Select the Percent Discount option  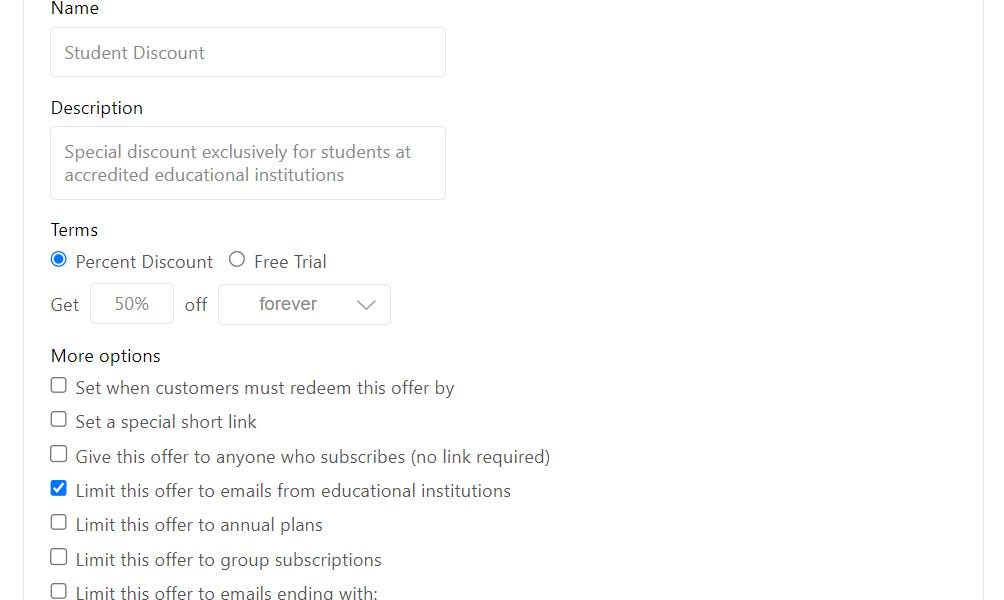tap(58, 259)
